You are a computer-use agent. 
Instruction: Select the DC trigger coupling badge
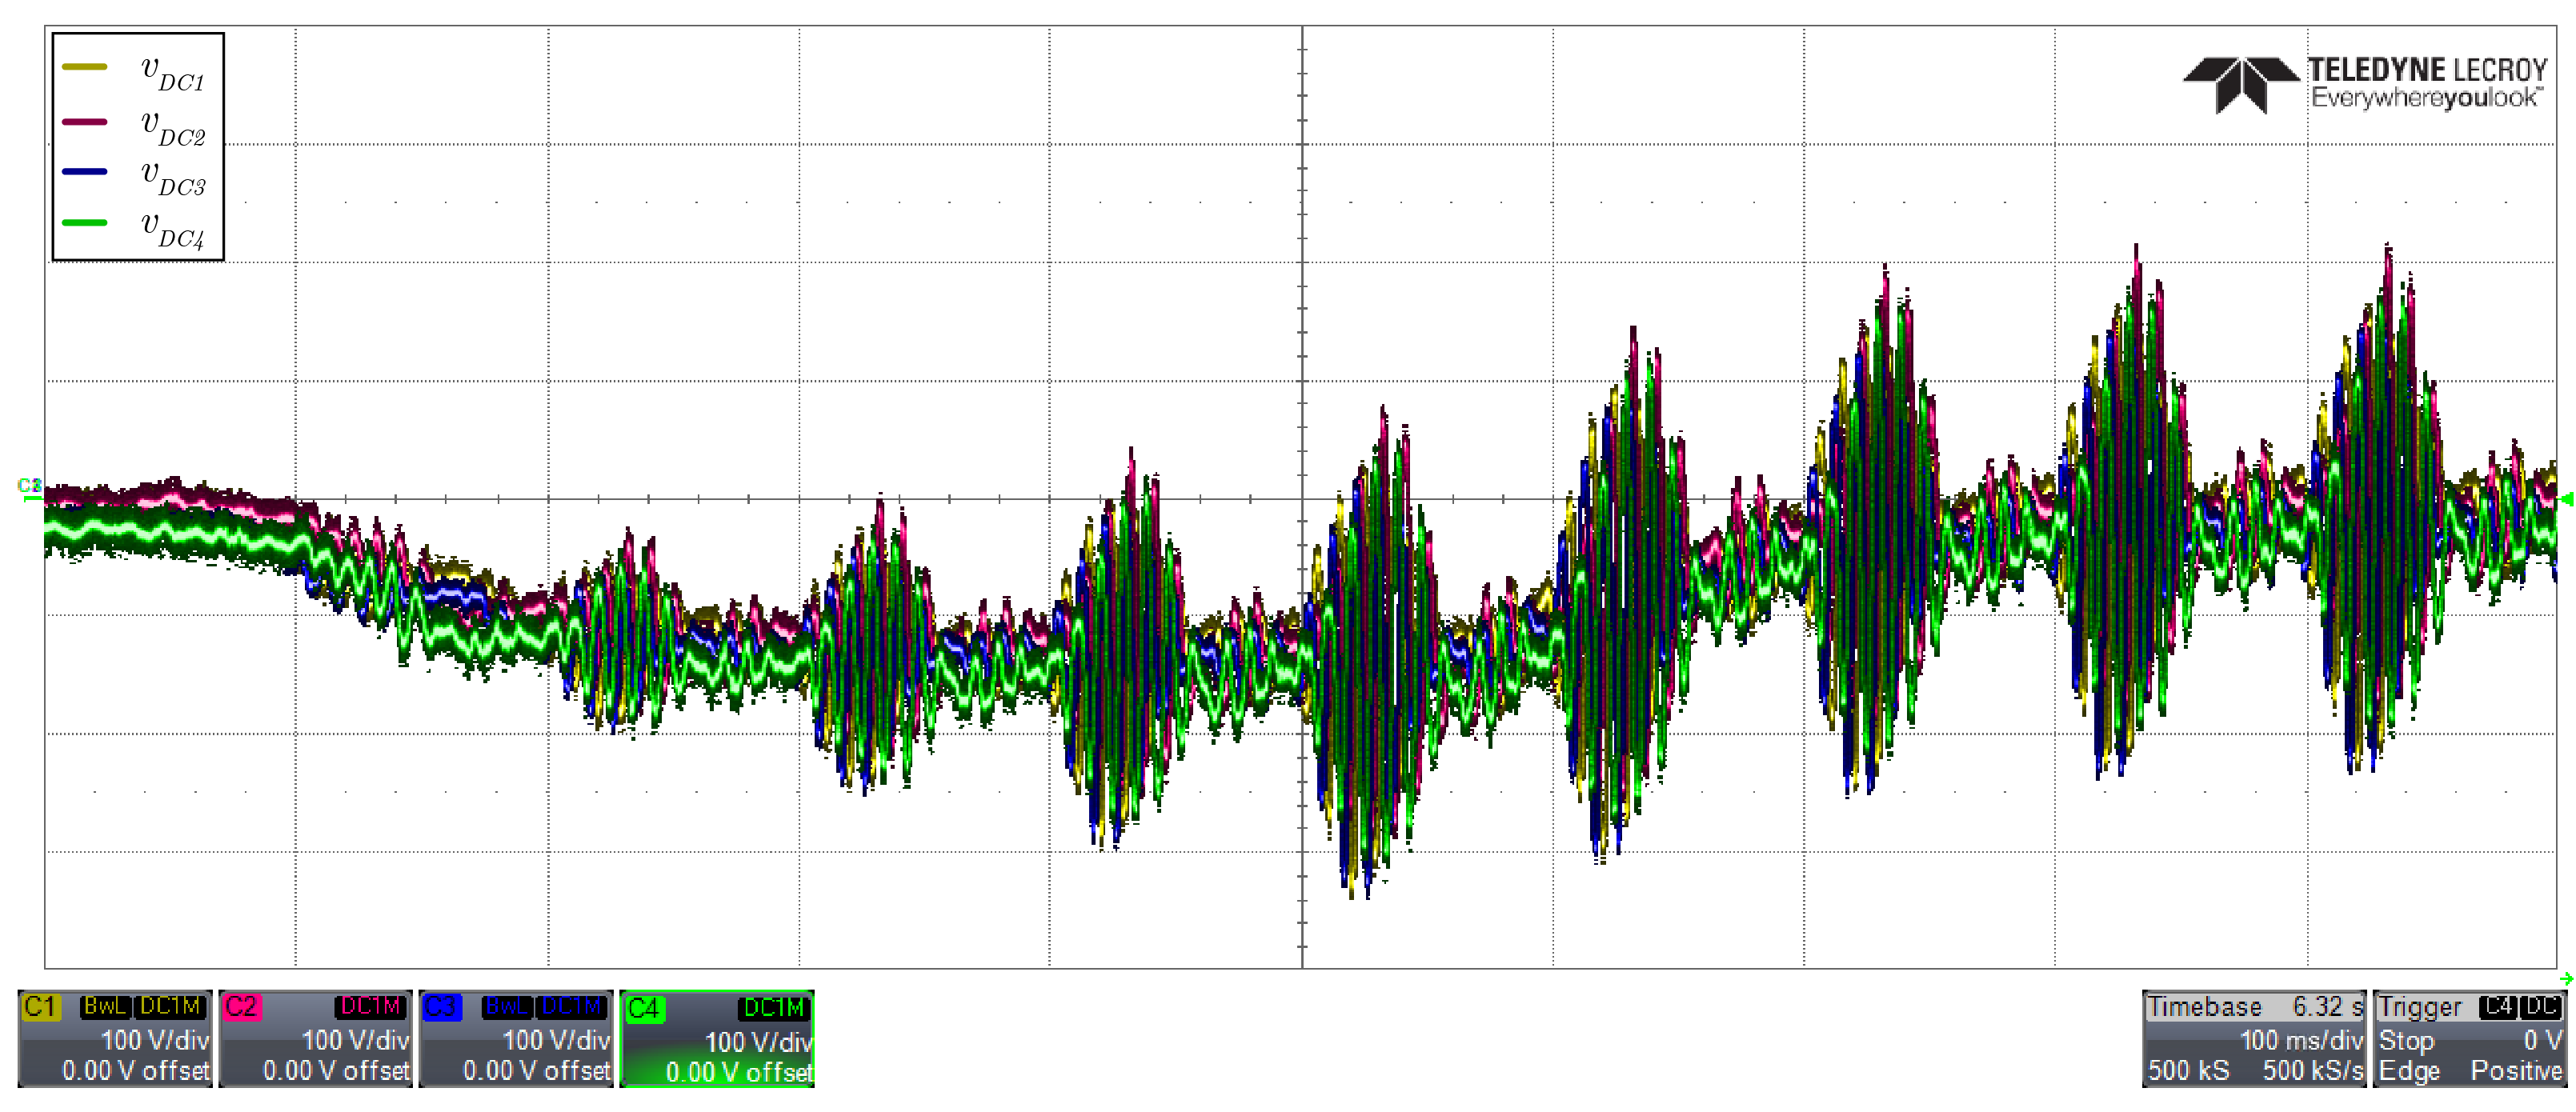[x=2540, y=1007]
